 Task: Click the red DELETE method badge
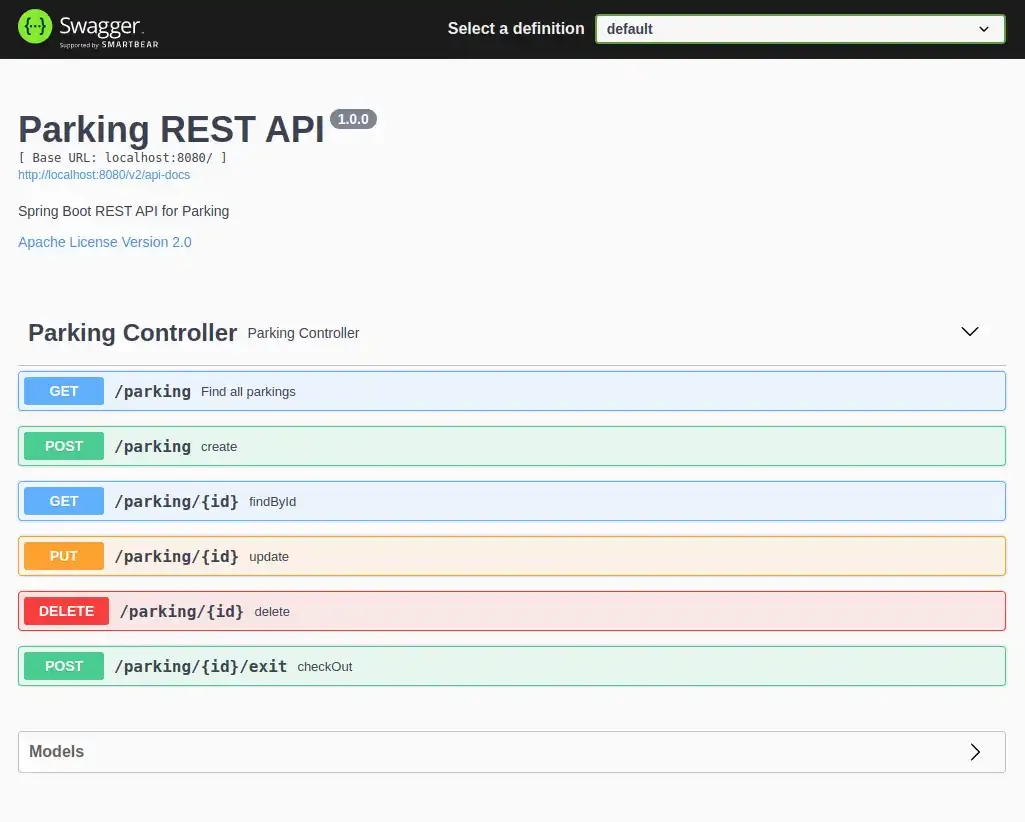(x=66, y=611)
